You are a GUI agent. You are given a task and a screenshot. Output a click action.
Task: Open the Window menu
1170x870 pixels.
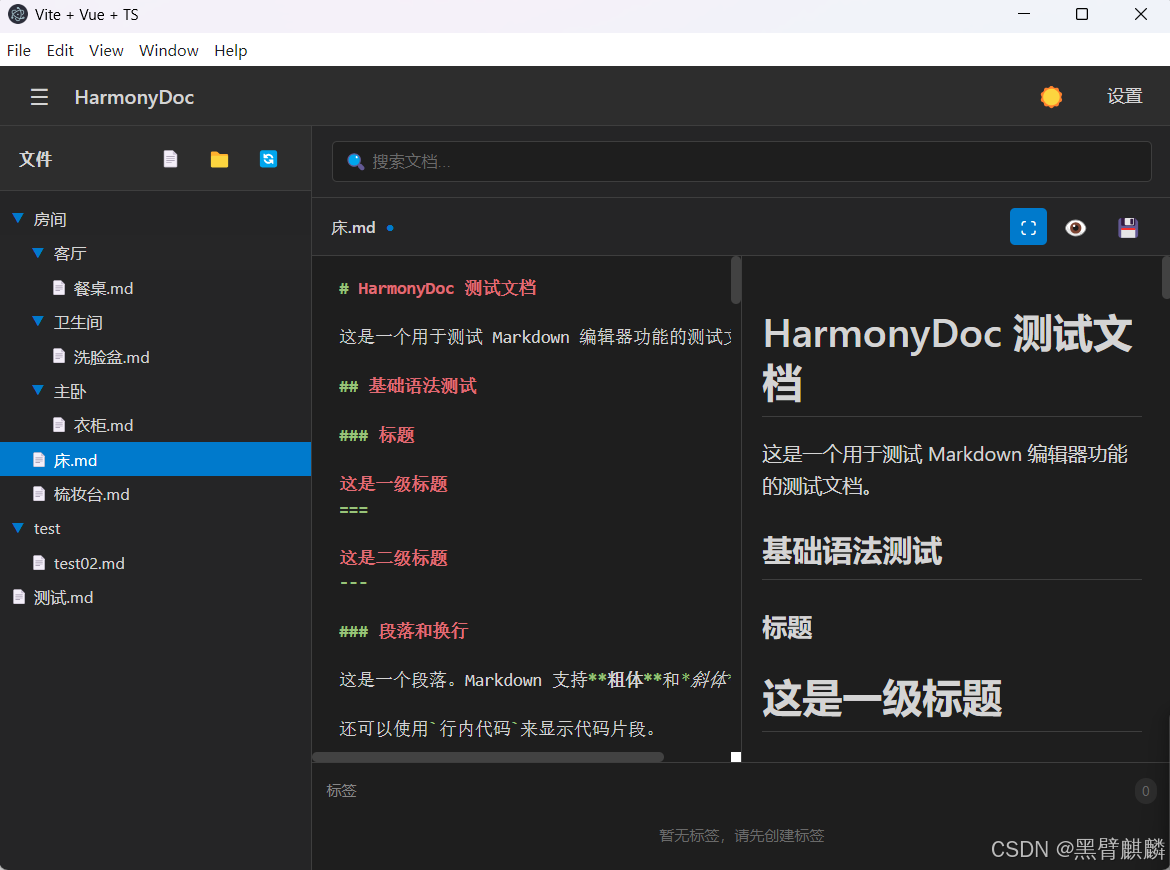(169, 51)
